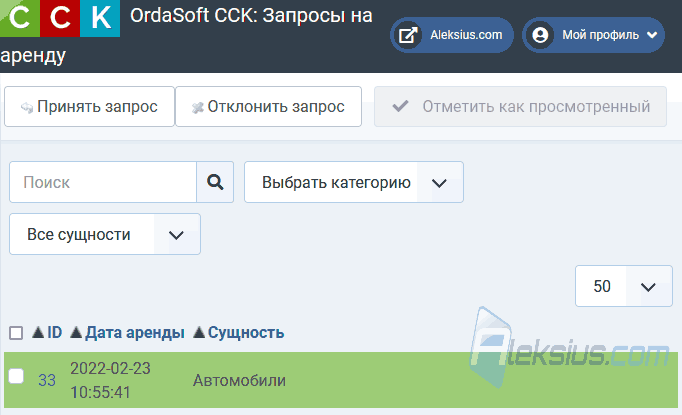682x415 pixels.
Task: Open request ID 33 link
Action: point(47,381)
